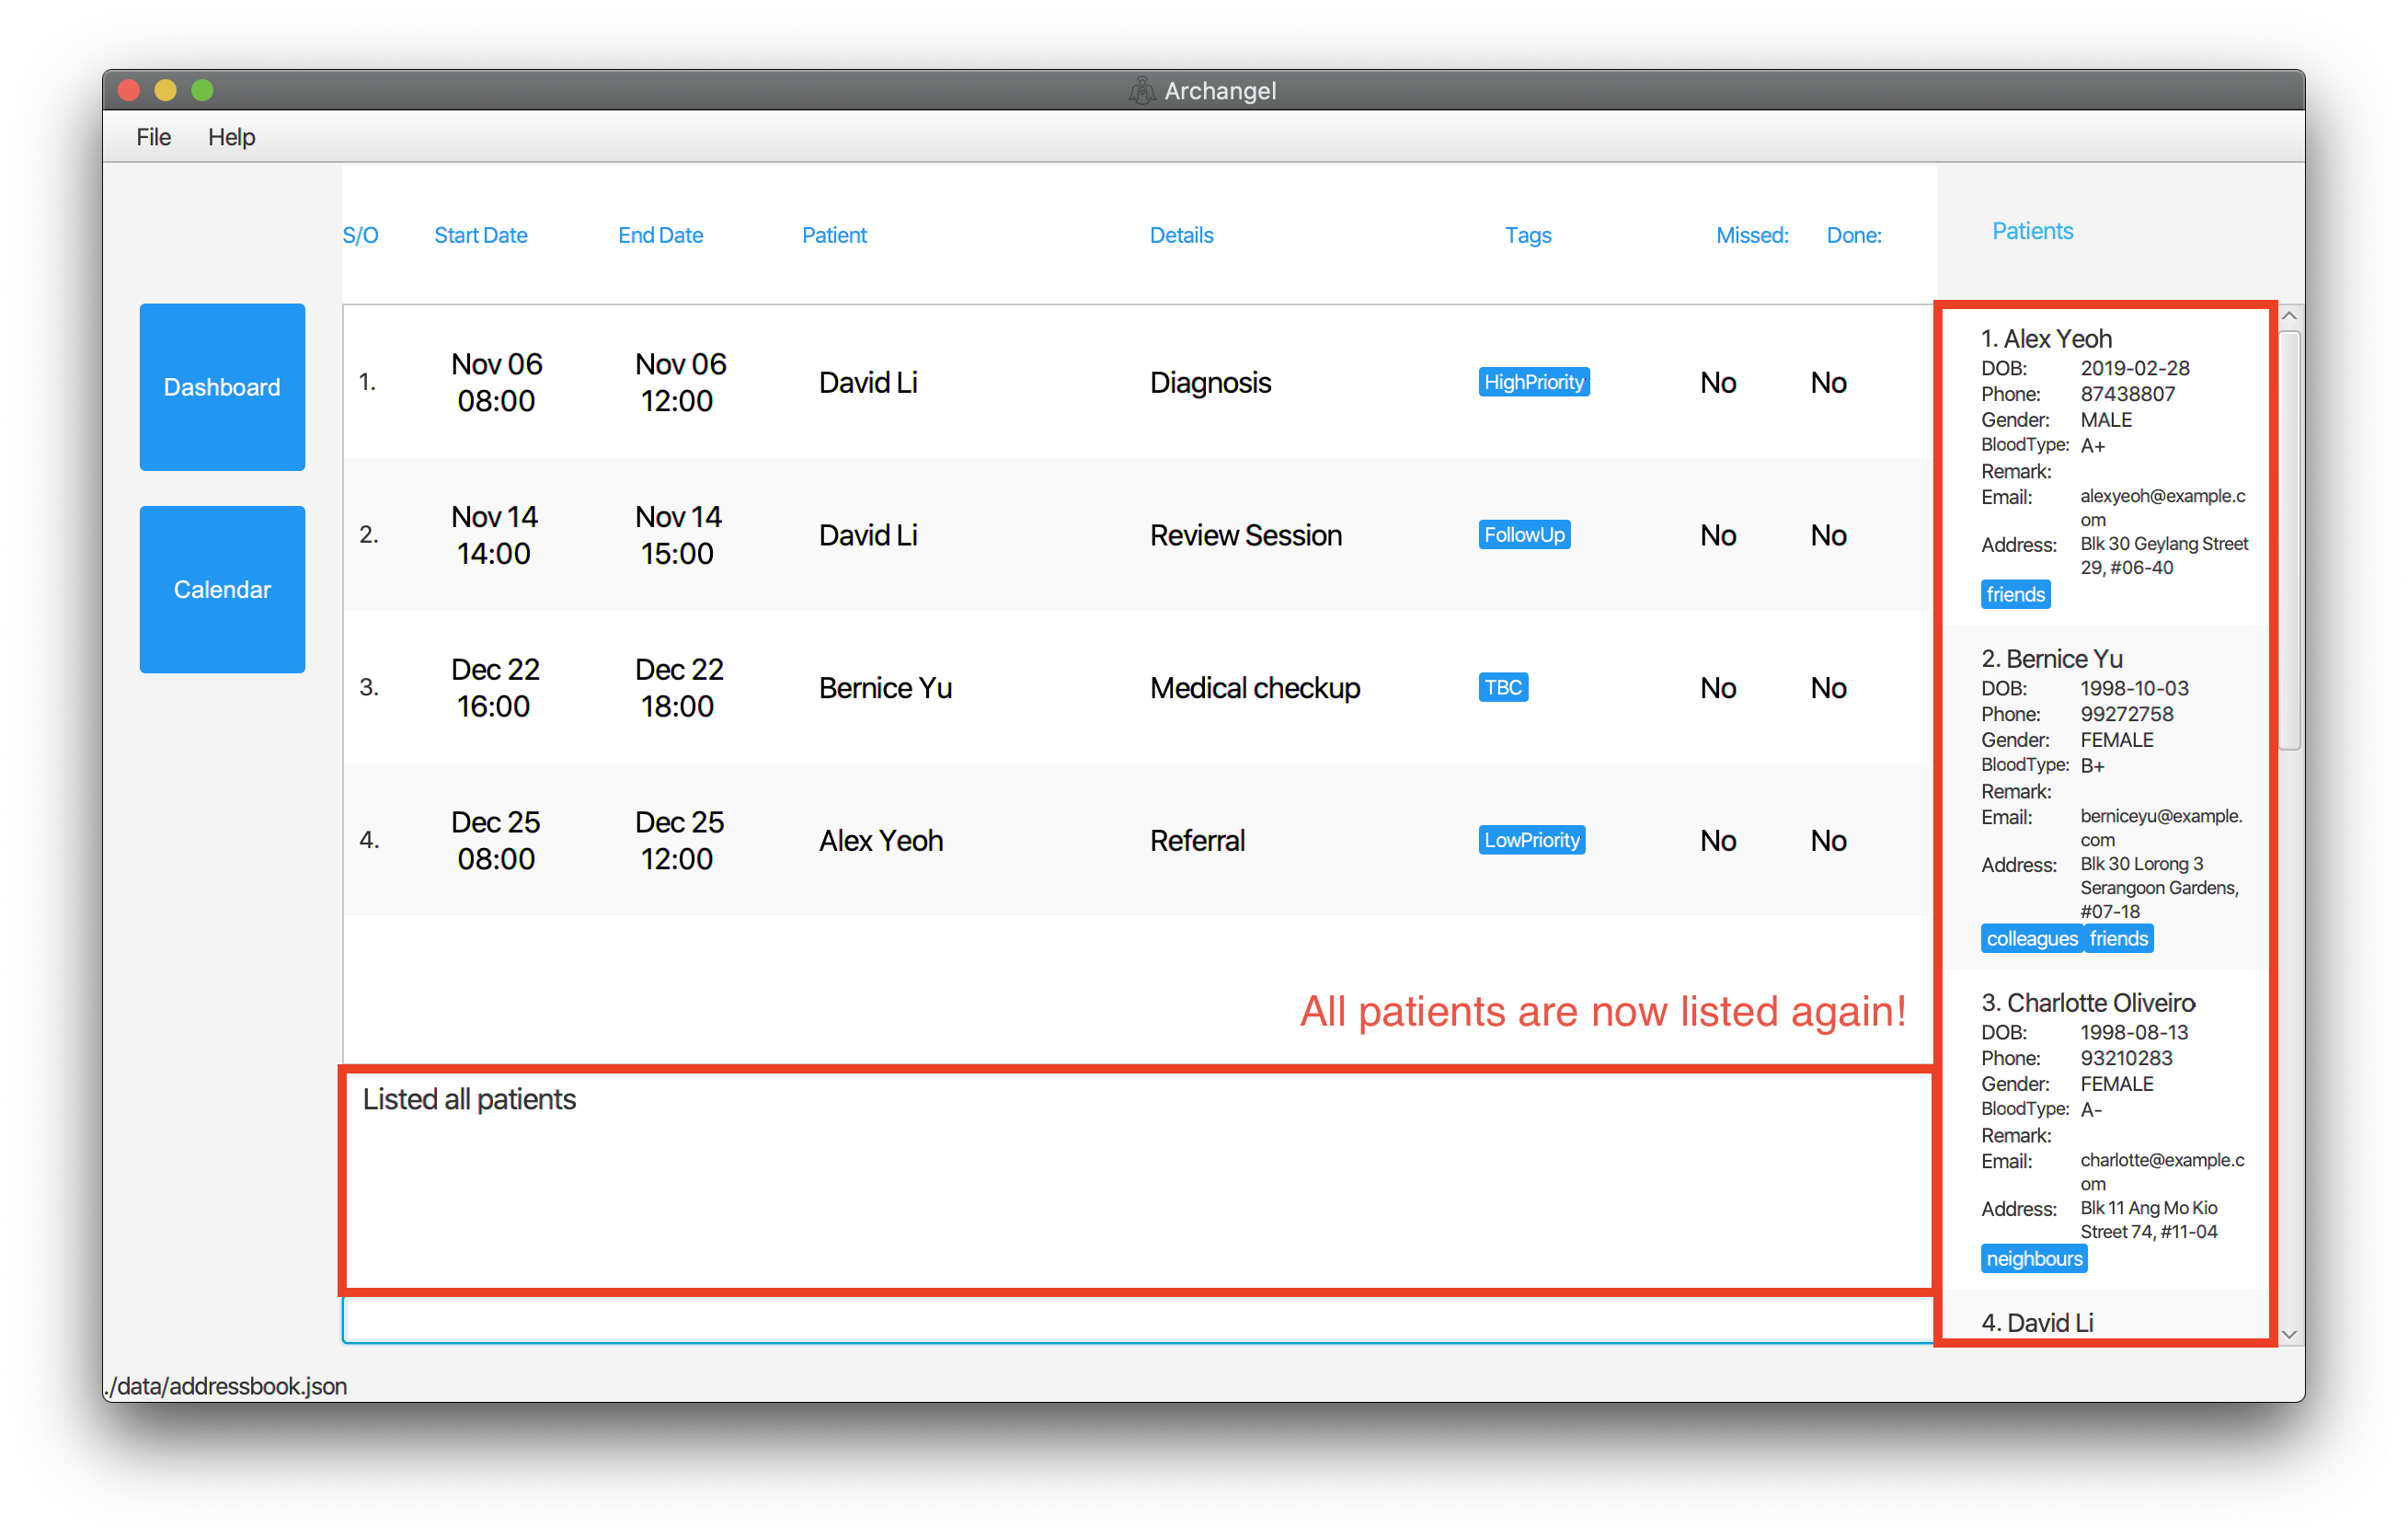Image resolution: width=2408 pixels, height=1538 pixels.
Task: Click end date 'Dec 25 12:00'
Action: 678,842
